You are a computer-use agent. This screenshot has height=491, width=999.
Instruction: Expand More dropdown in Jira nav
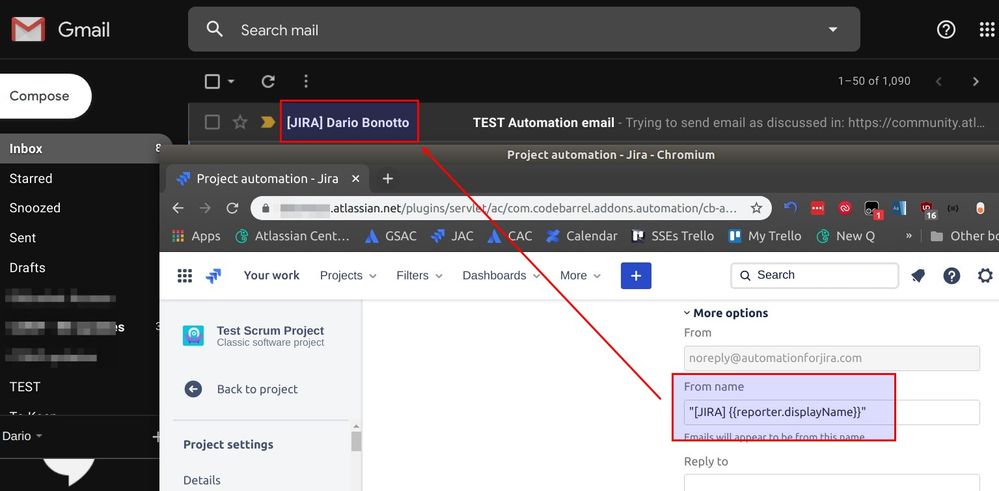[580, 276]
